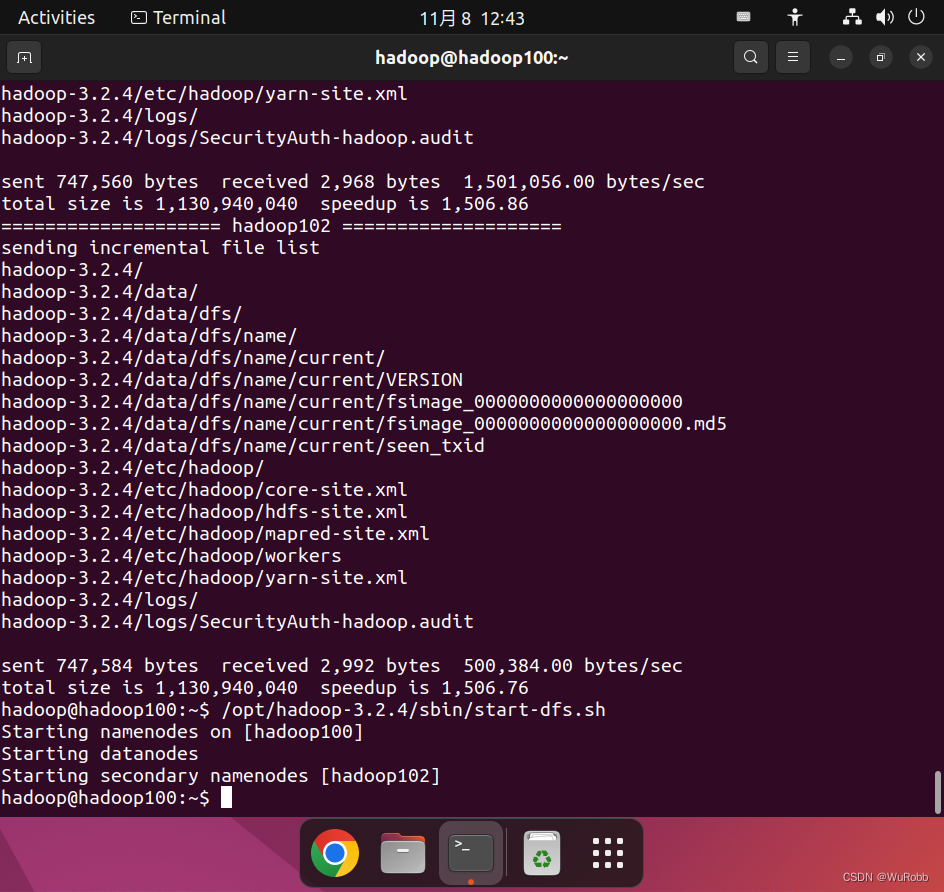Minimize the terminal window
Image resolution: width=944 pixels, height=892 pixels.
841,58
